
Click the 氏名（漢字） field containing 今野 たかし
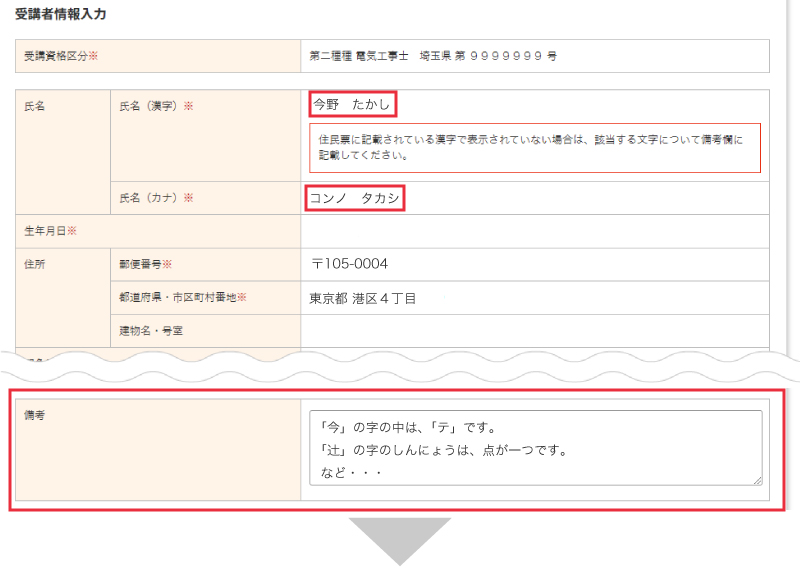click(x=354, y=104)
